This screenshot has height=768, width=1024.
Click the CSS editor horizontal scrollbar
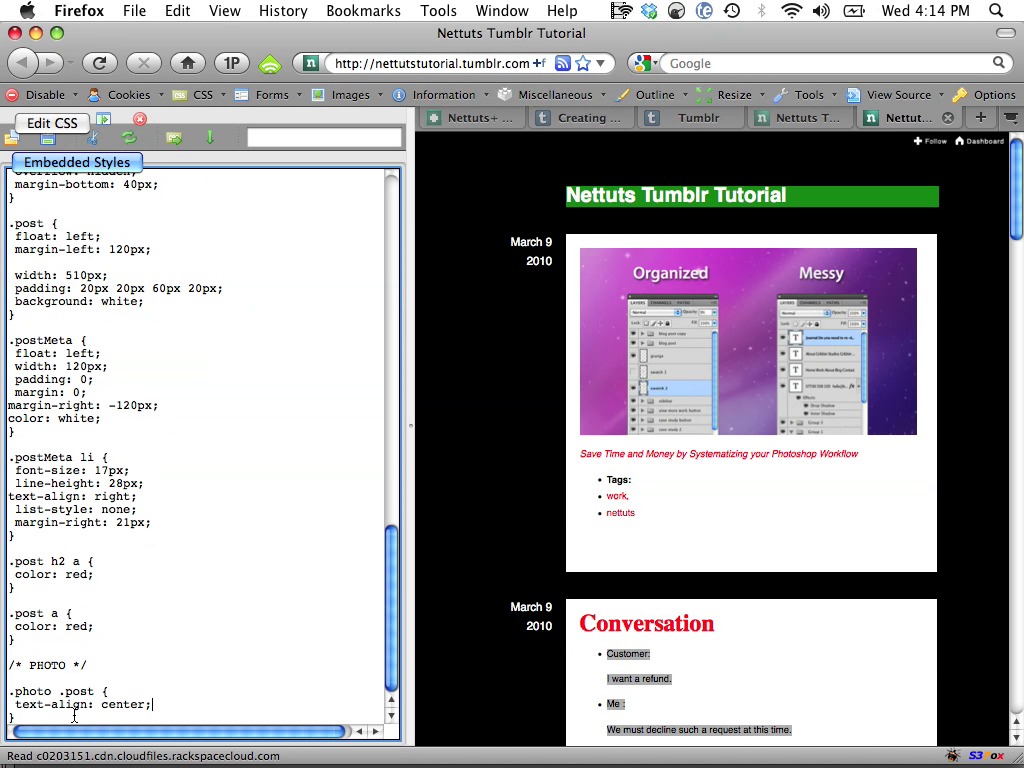click(x=178, y=731)
